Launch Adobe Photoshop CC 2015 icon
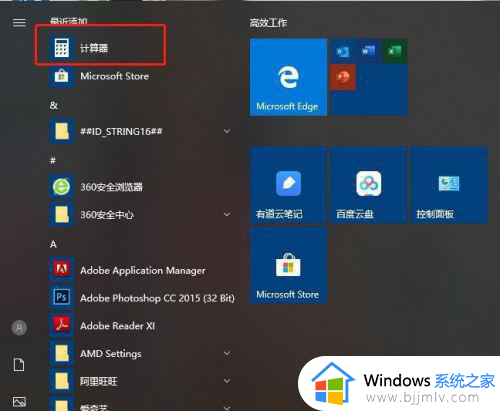This screenshot has width=500, height=411. point(62,298)
